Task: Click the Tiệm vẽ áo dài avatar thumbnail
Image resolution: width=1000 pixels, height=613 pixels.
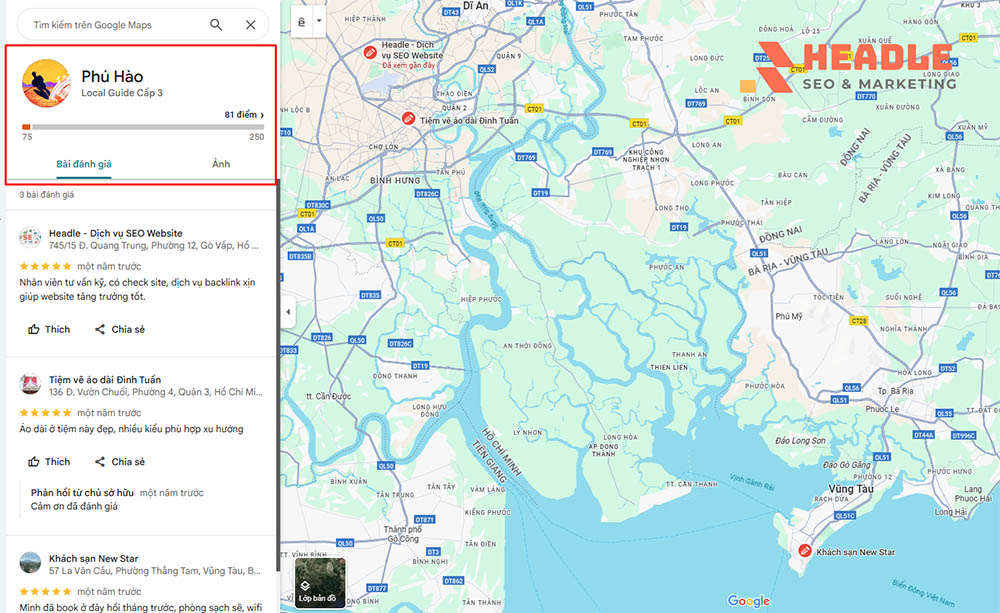Action: click(x=30, y=383)
